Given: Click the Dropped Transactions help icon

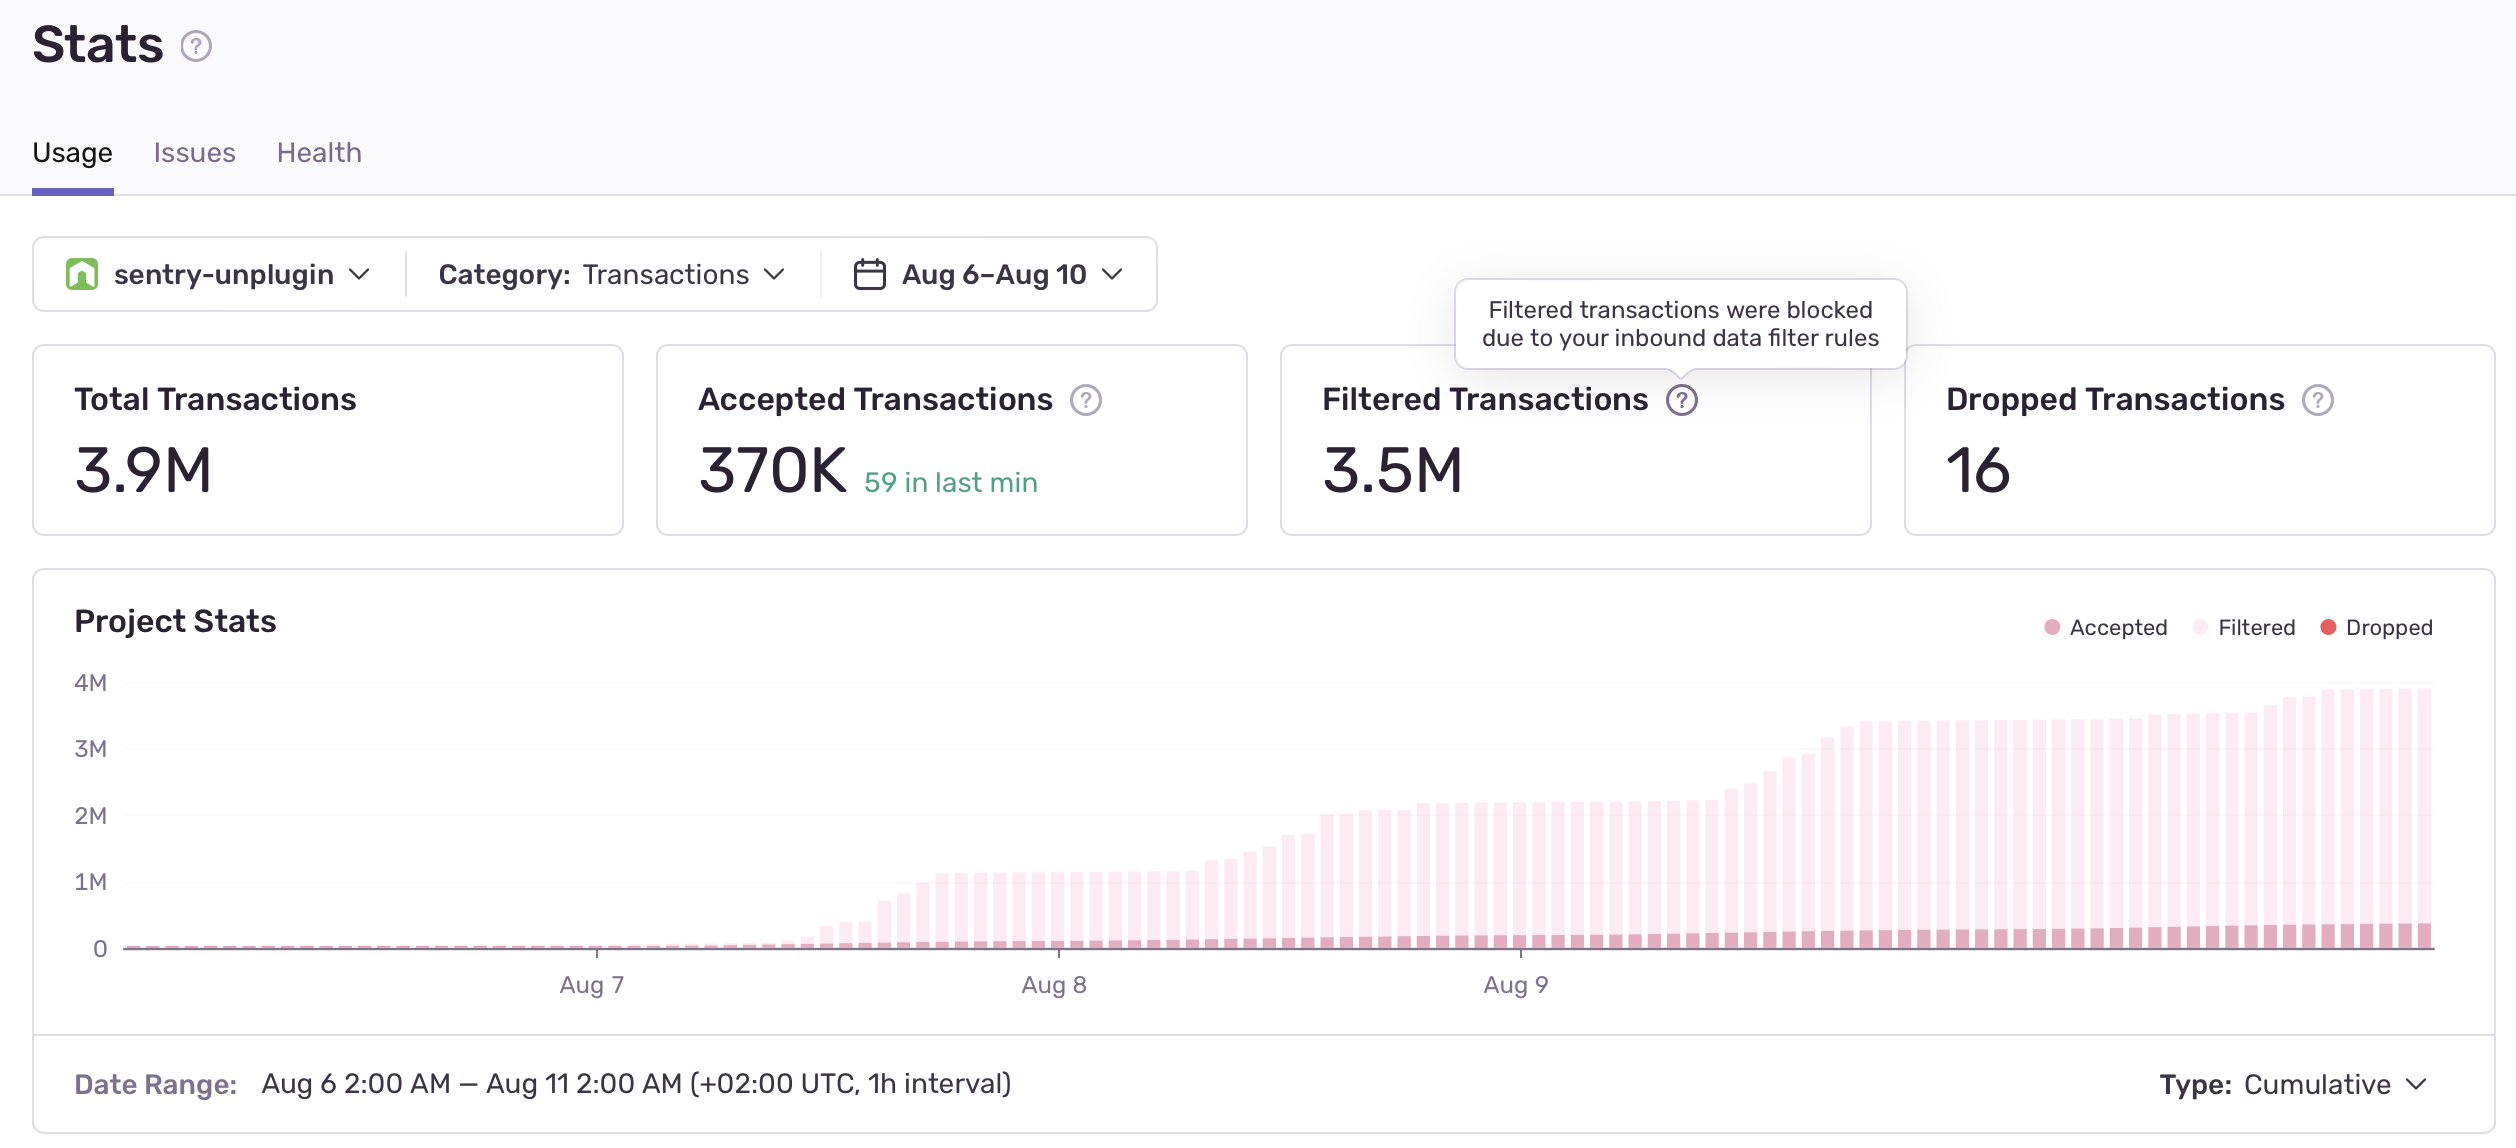Looking at the screenshot, I should point(2318,400).
